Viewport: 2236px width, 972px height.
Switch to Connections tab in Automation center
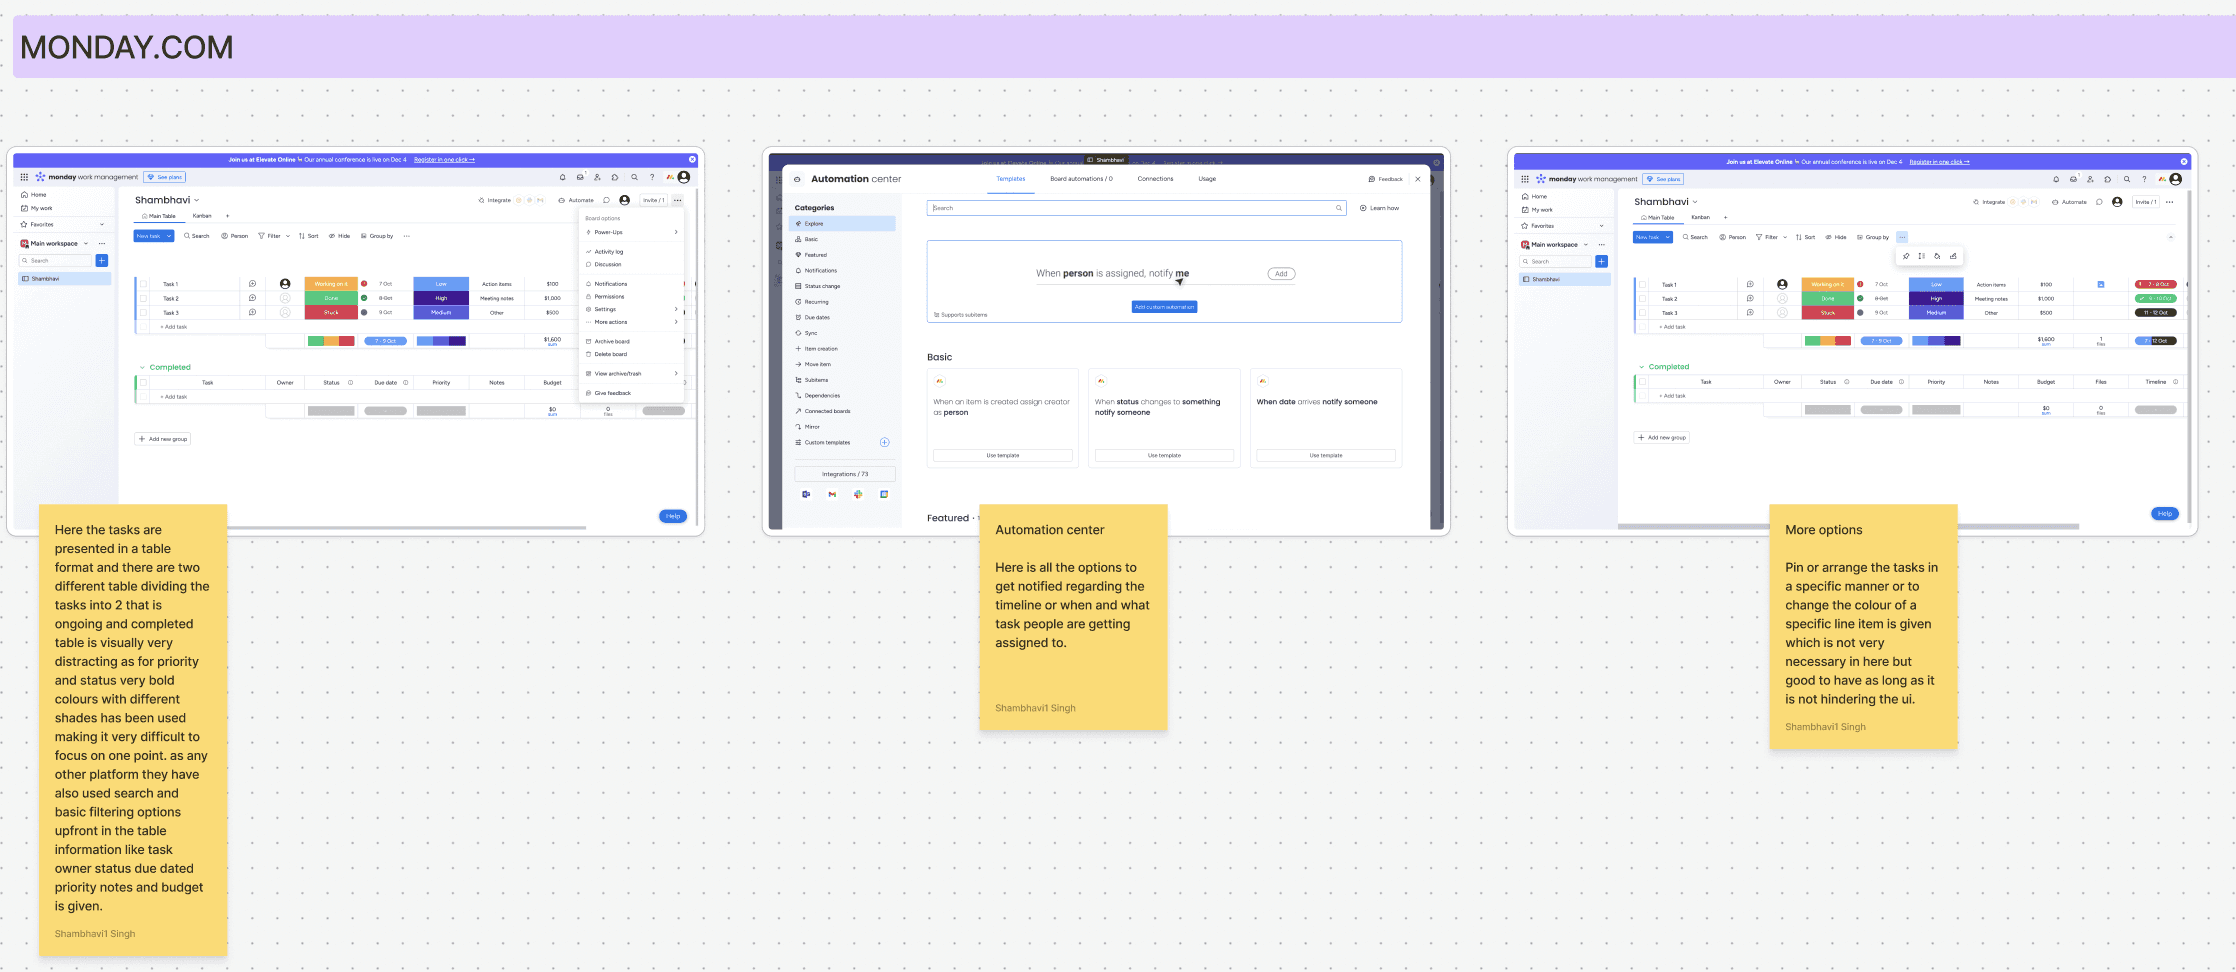1155,179
